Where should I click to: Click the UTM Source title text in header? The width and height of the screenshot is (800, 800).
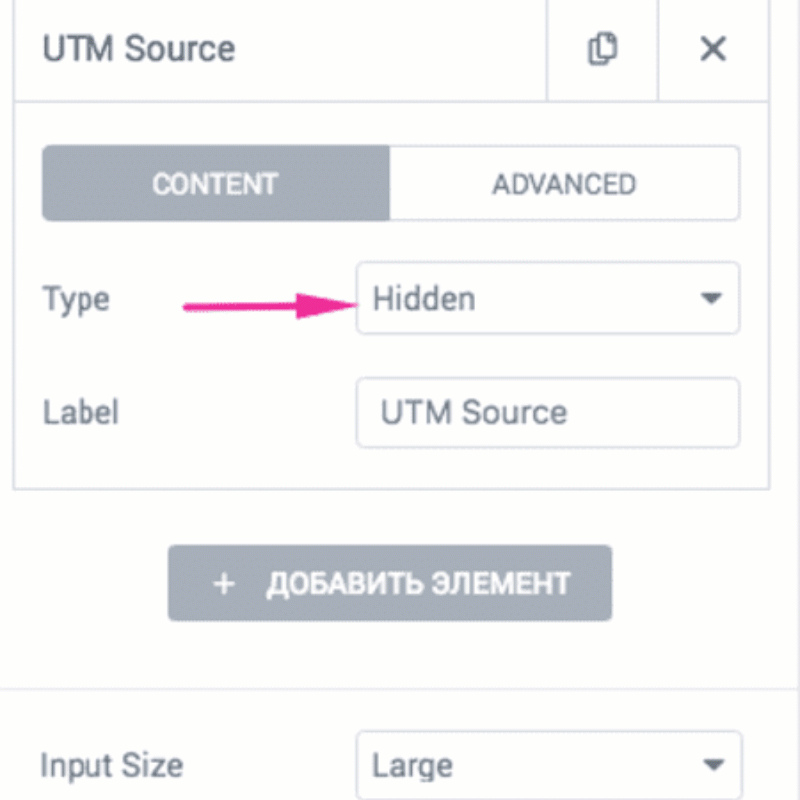139,49
